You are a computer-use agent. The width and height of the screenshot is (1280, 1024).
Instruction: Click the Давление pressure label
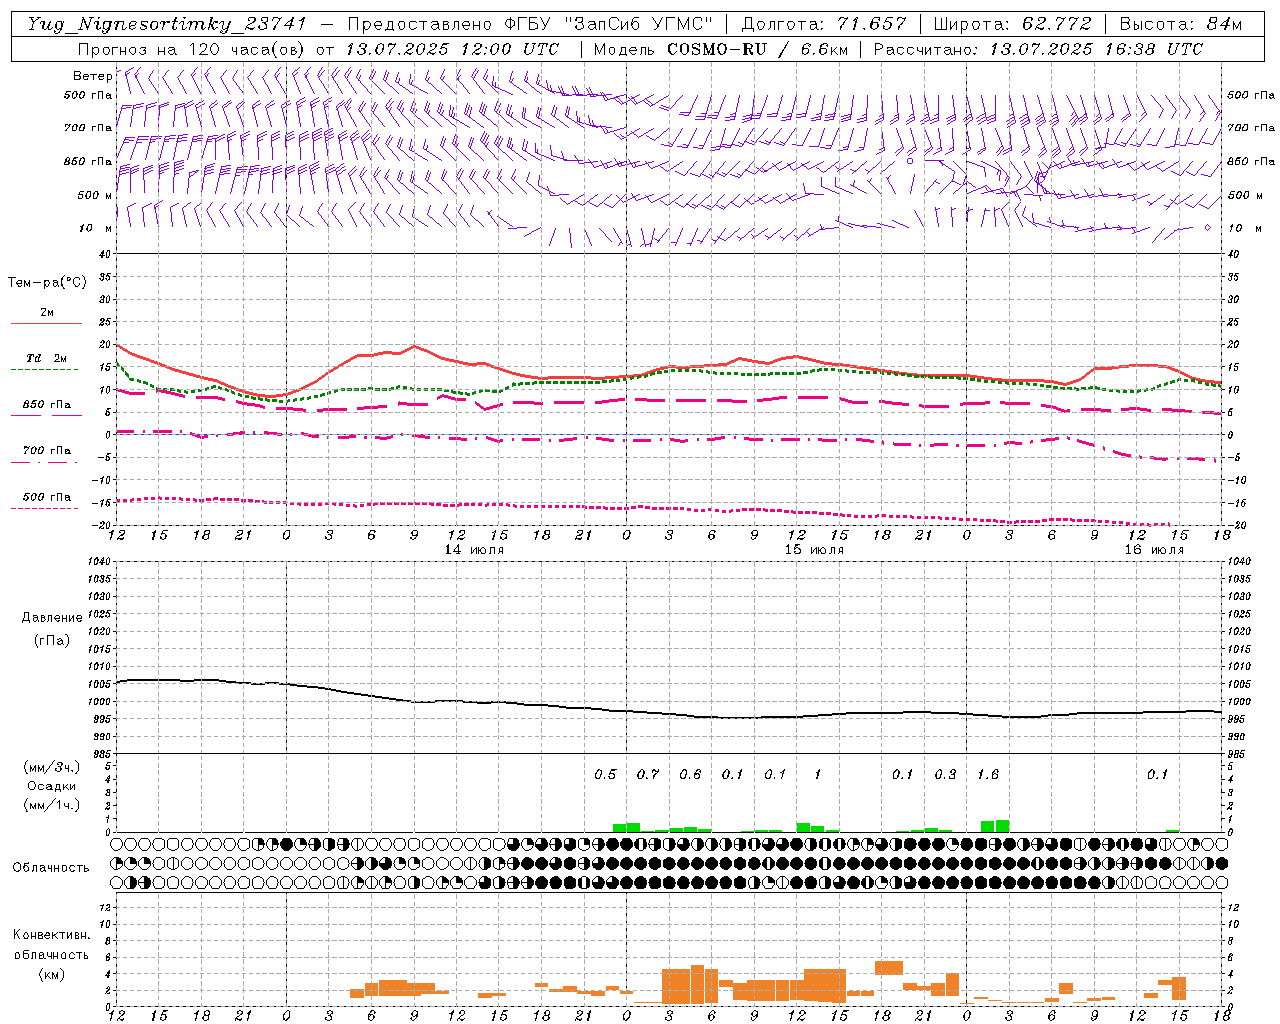coord(52,618)
